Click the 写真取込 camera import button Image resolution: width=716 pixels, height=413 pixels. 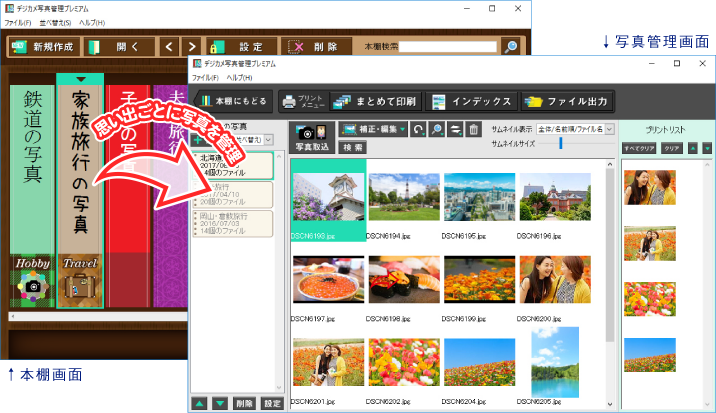(312, 138)
